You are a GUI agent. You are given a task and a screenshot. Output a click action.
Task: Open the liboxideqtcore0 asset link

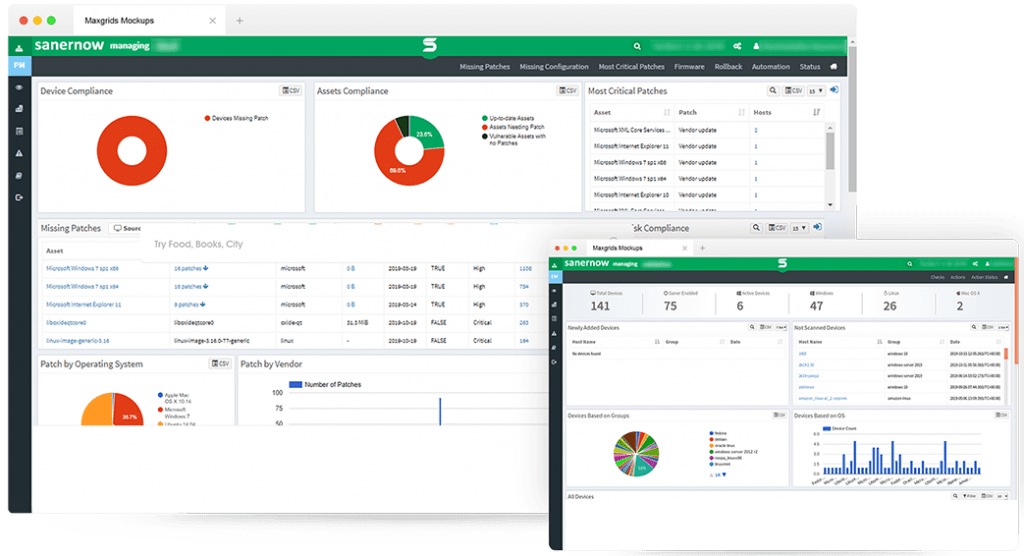point(66,323)
